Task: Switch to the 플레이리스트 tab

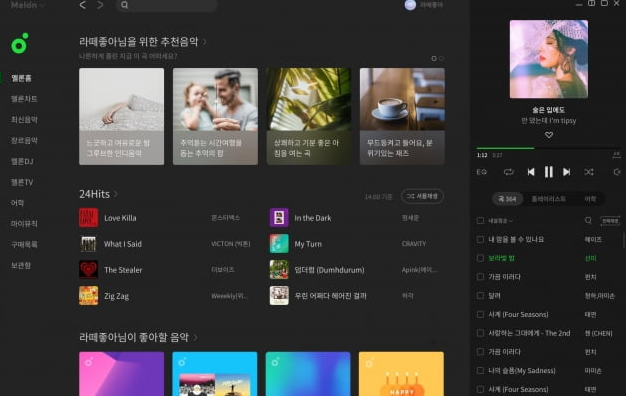Action: (x=549, y=198)
